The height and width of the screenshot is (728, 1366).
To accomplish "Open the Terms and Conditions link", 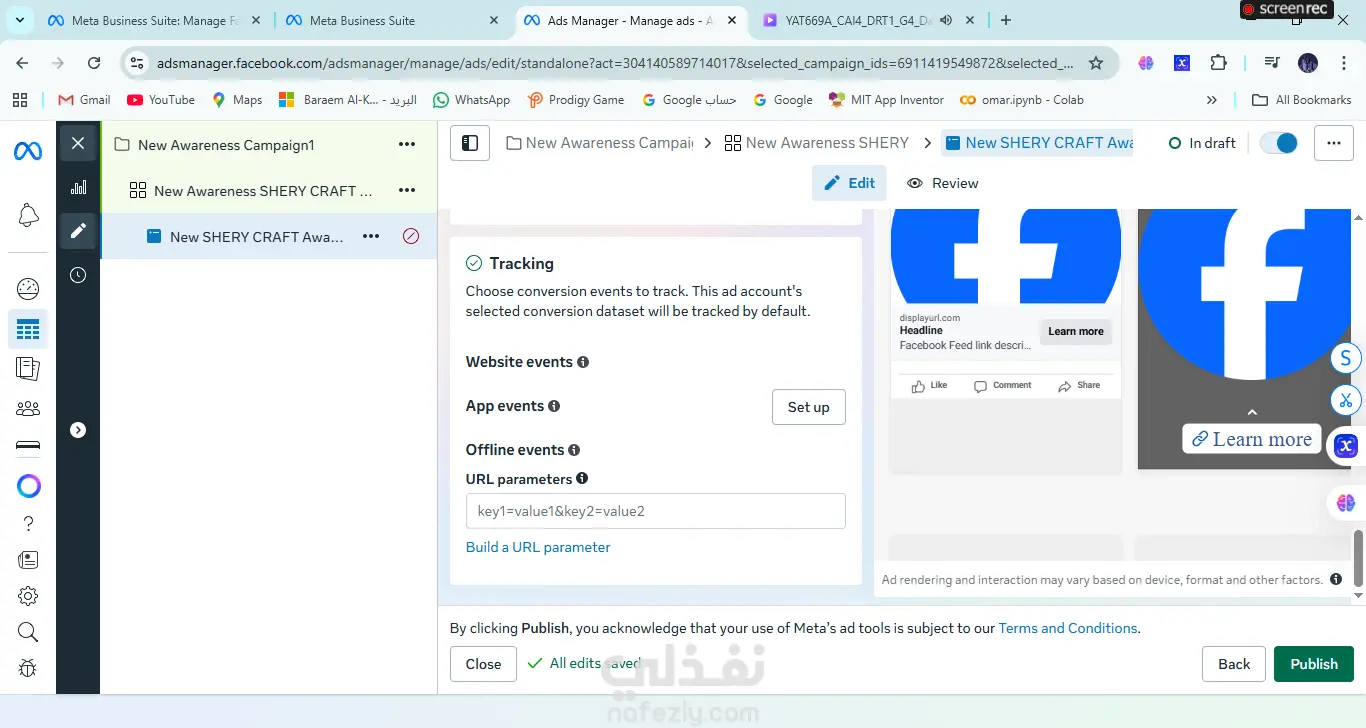I will [1068, 628].
